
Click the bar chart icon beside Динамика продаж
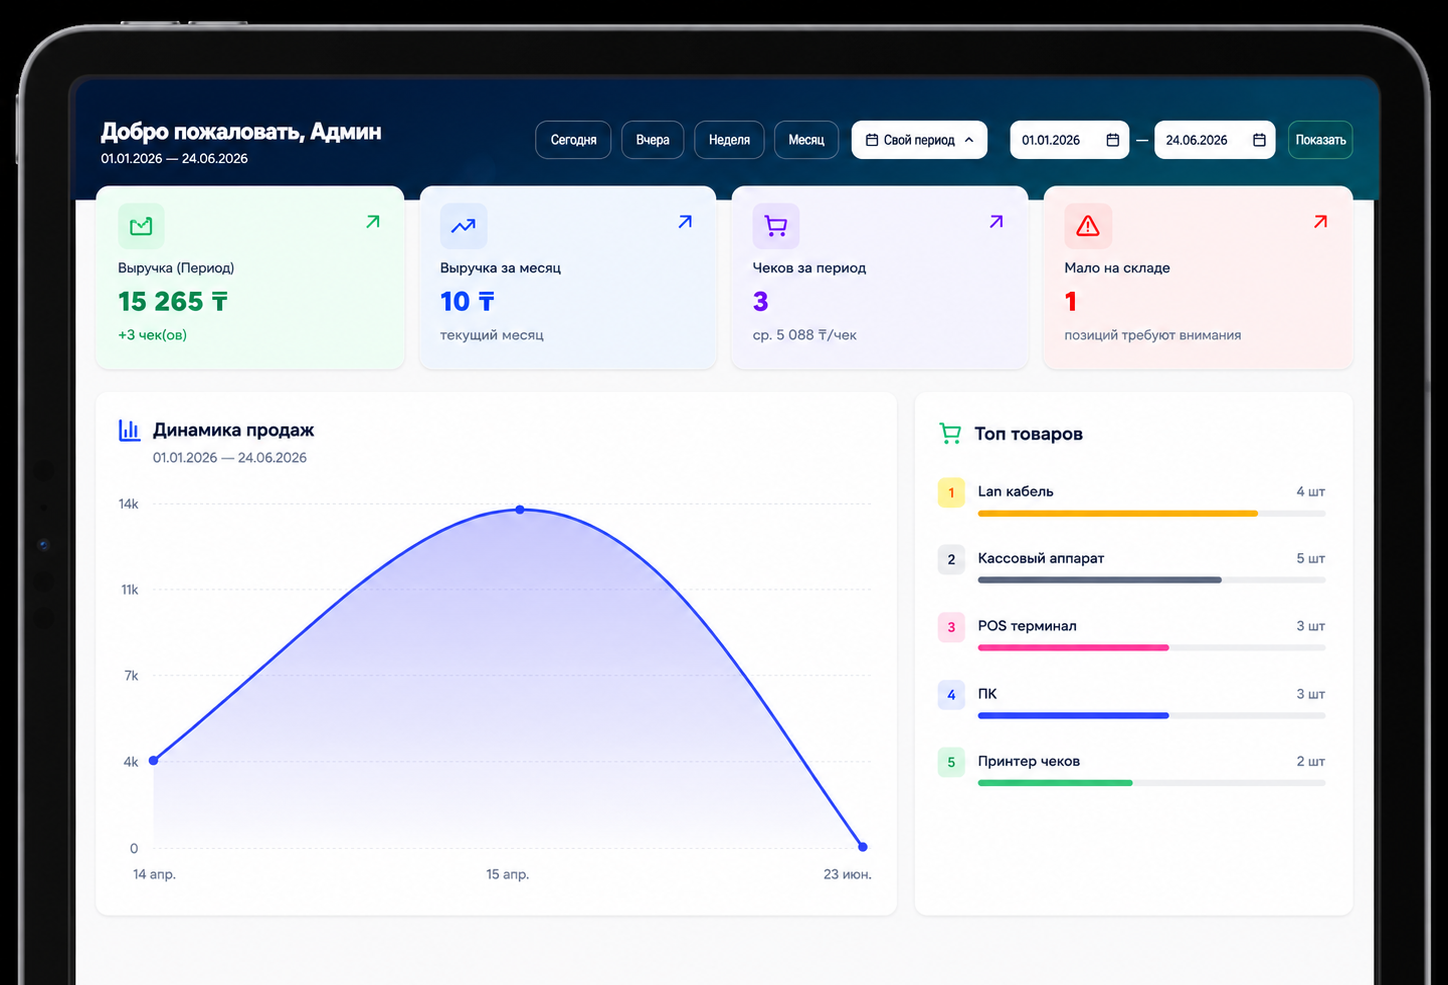click(129, 430)
